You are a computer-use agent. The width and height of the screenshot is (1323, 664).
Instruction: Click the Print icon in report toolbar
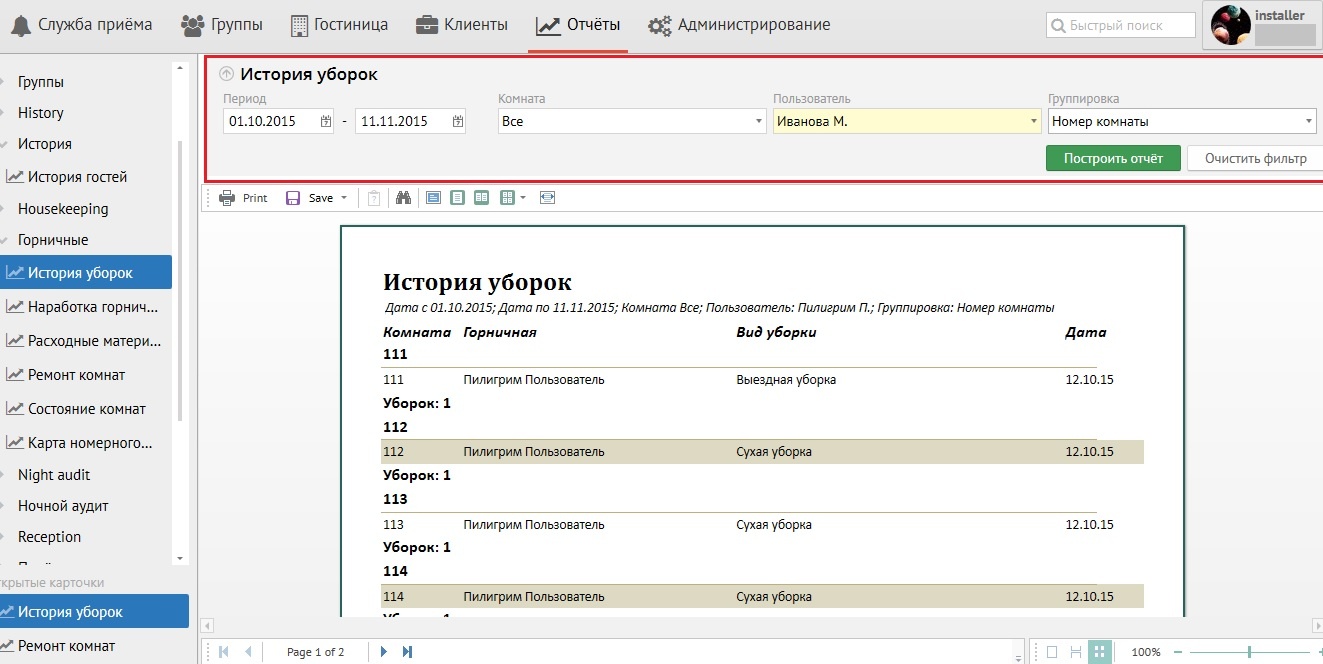click(x=227, y=198)
